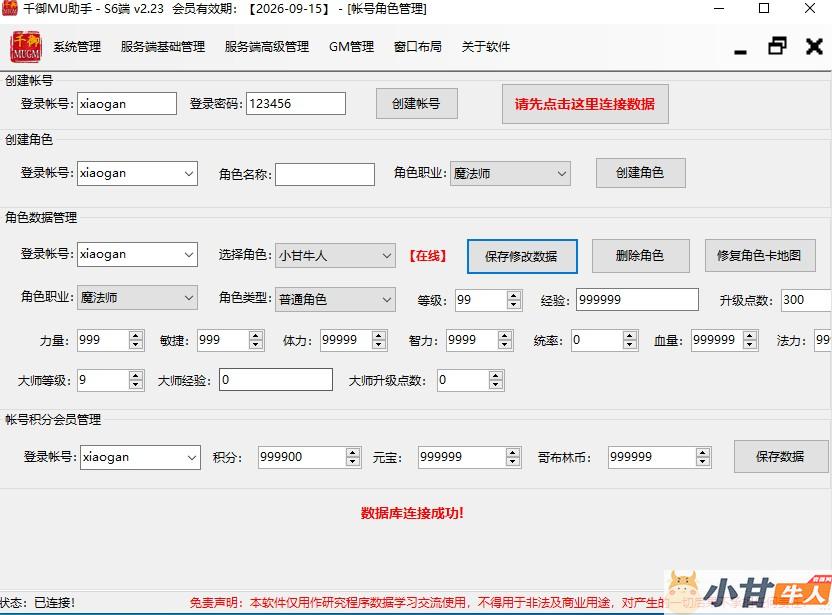Click the 体力 stepper arrows

[379, 340]
